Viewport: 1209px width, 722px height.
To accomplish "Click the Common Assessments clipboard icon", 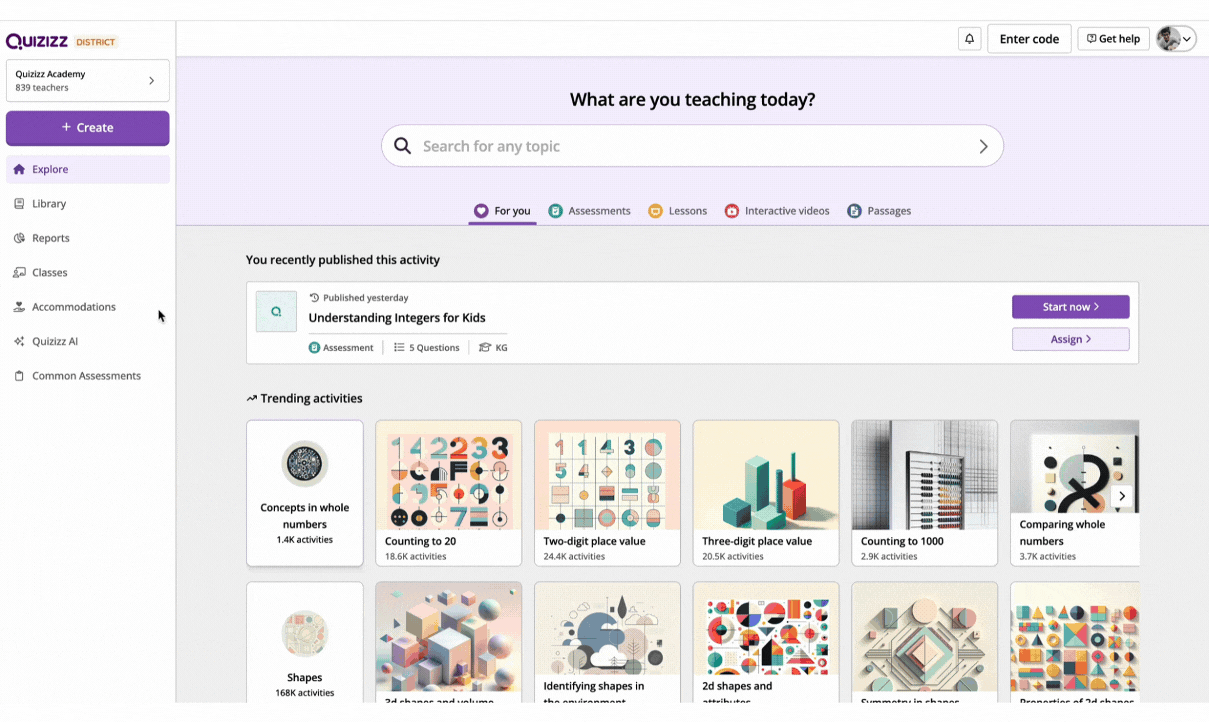I will tap(19, 376).
